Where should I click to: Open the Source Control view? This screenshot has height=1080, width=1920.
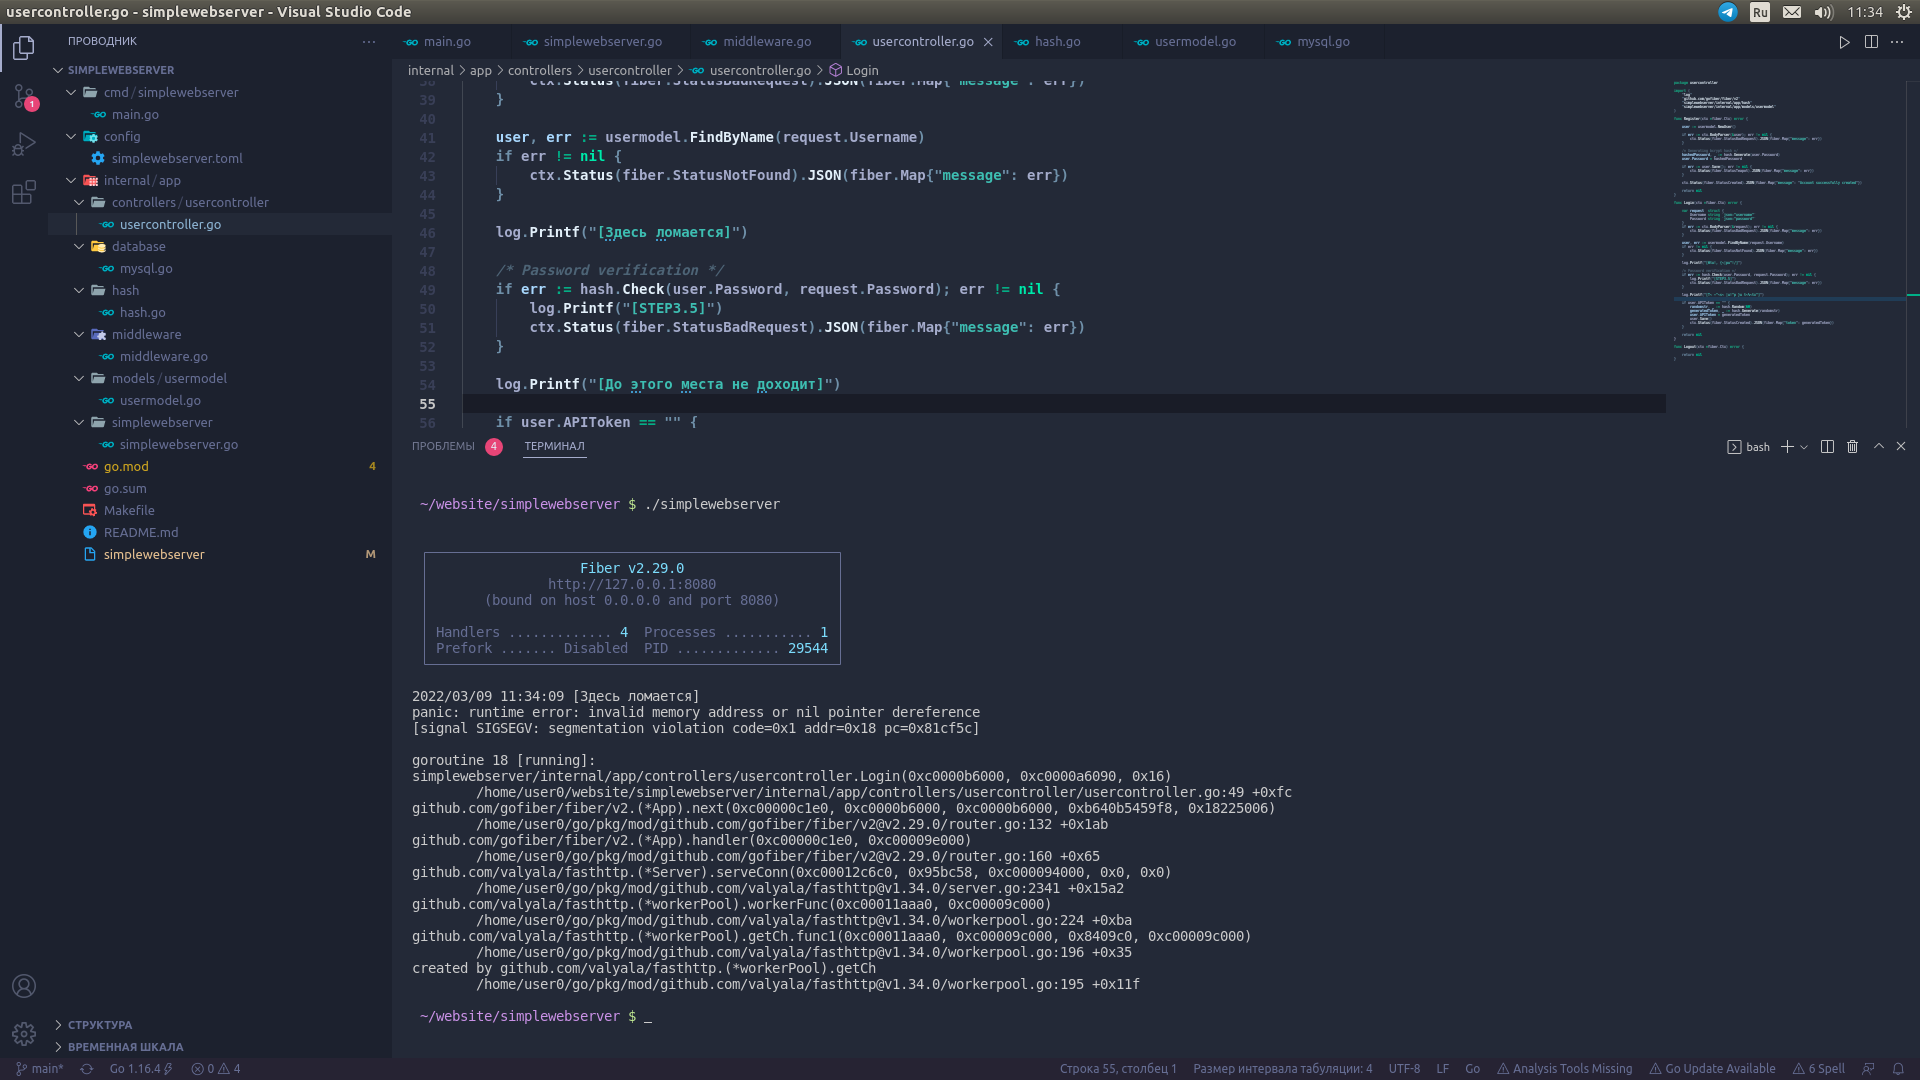tap(24, 96)
